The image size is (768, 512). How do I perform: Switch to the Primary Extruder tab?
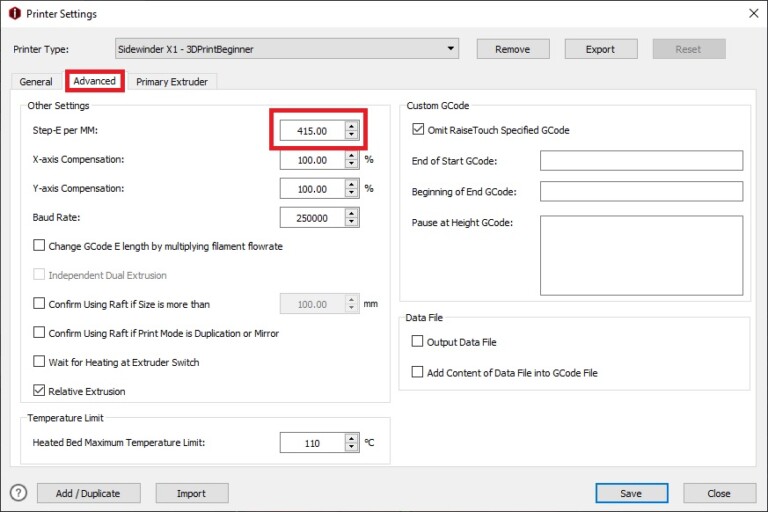click(x=172, y=82)
